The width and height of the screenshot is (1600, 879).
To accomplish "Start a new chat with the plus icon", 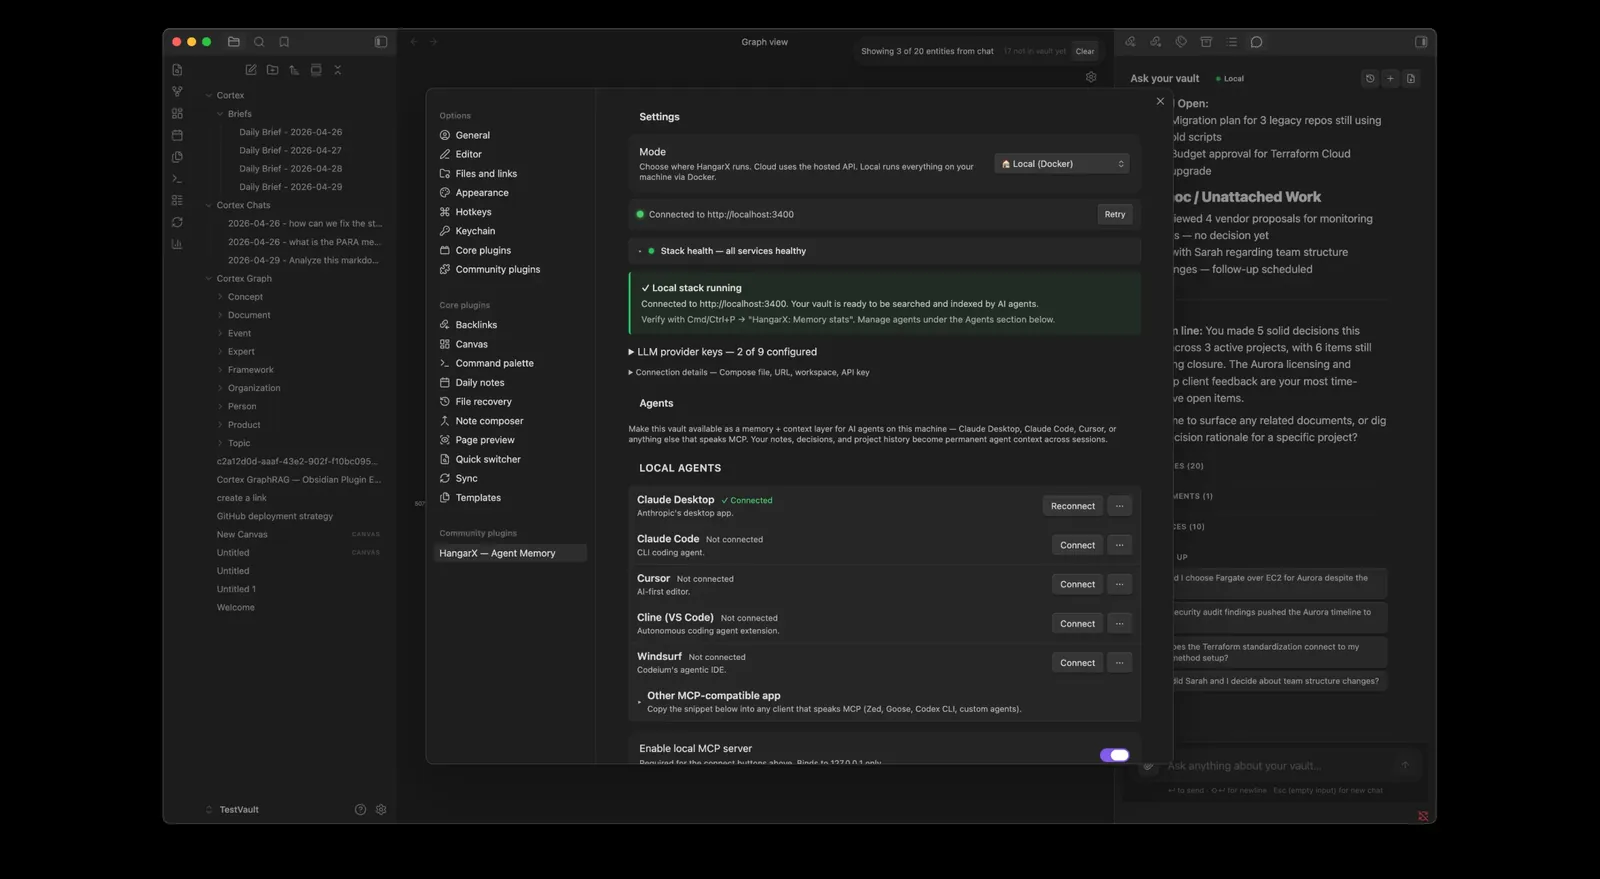I will click(1390, 78).
